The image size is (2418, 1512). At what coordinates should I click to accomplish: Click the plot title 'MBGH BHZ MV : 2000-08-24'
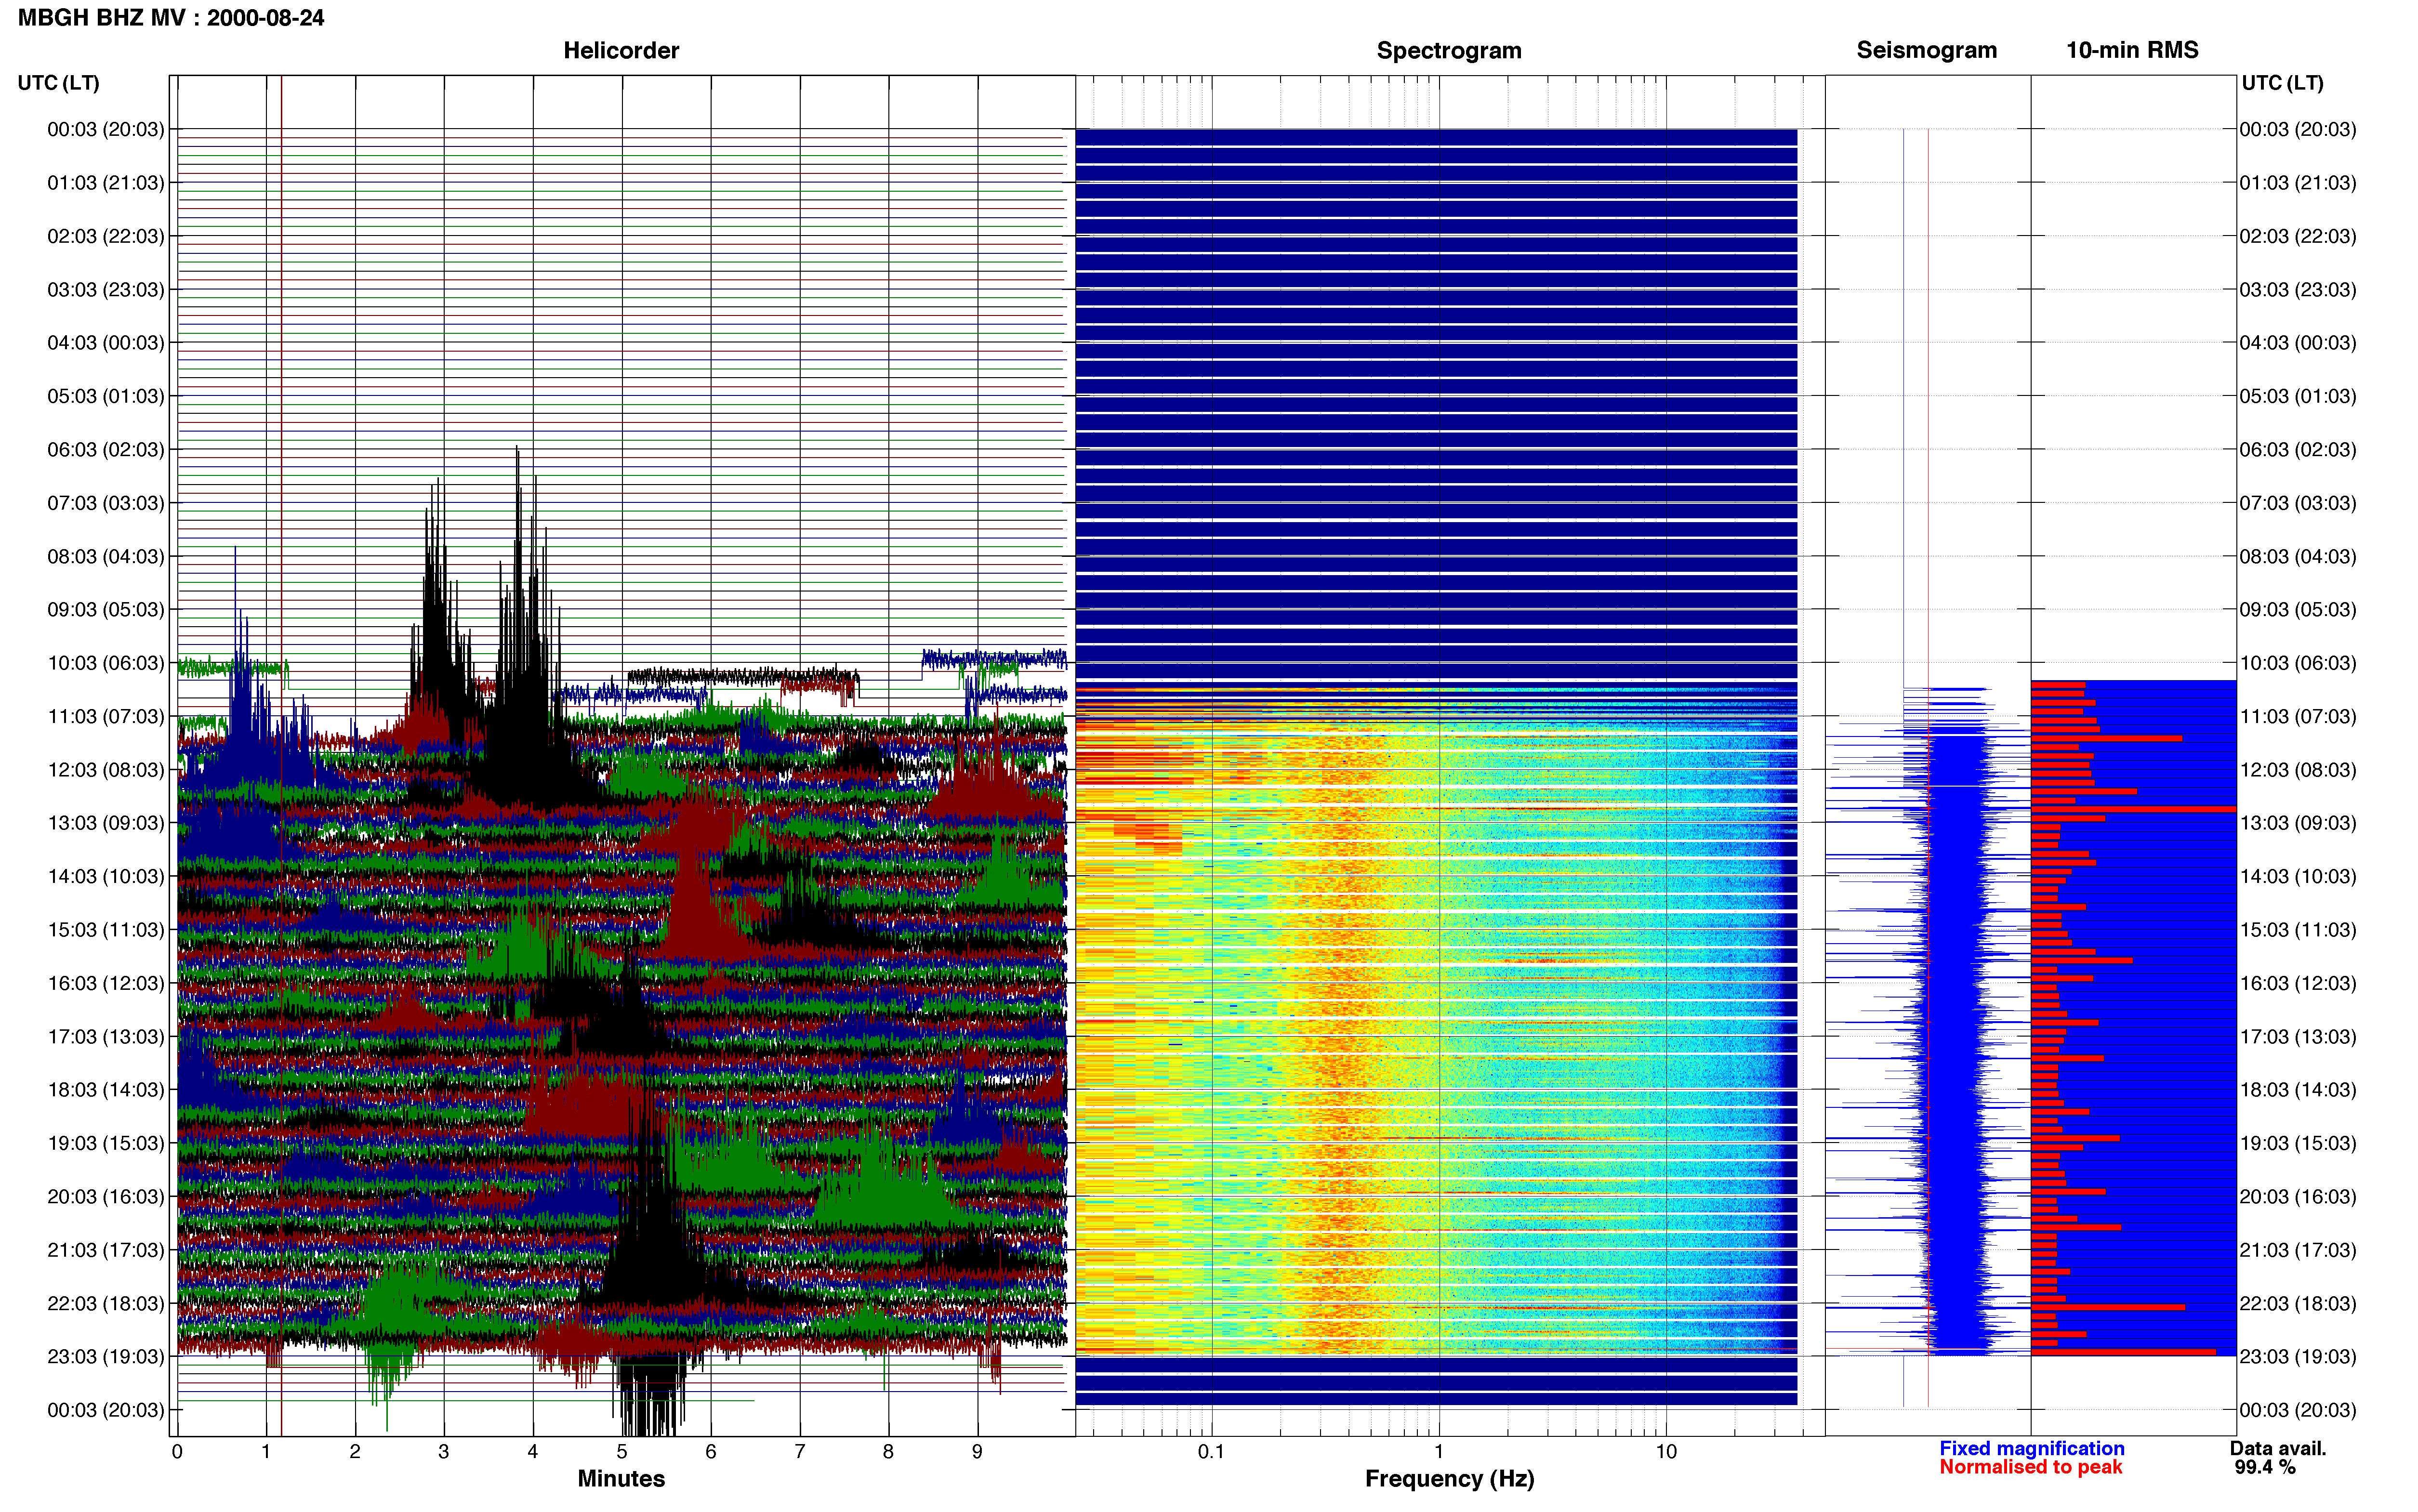[x=171, y=18]
